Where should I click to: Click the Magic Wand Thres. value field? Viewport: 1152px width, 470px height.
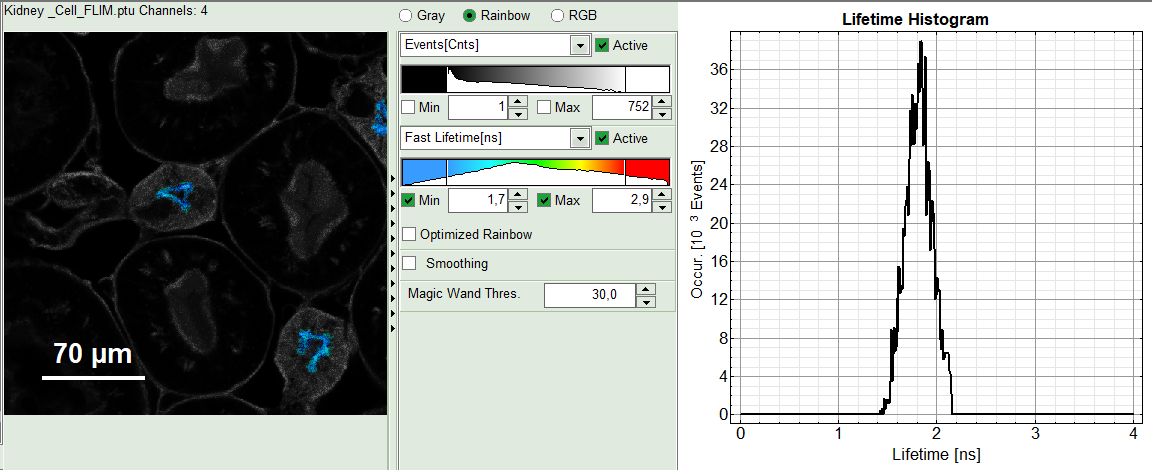coord(589,294)
